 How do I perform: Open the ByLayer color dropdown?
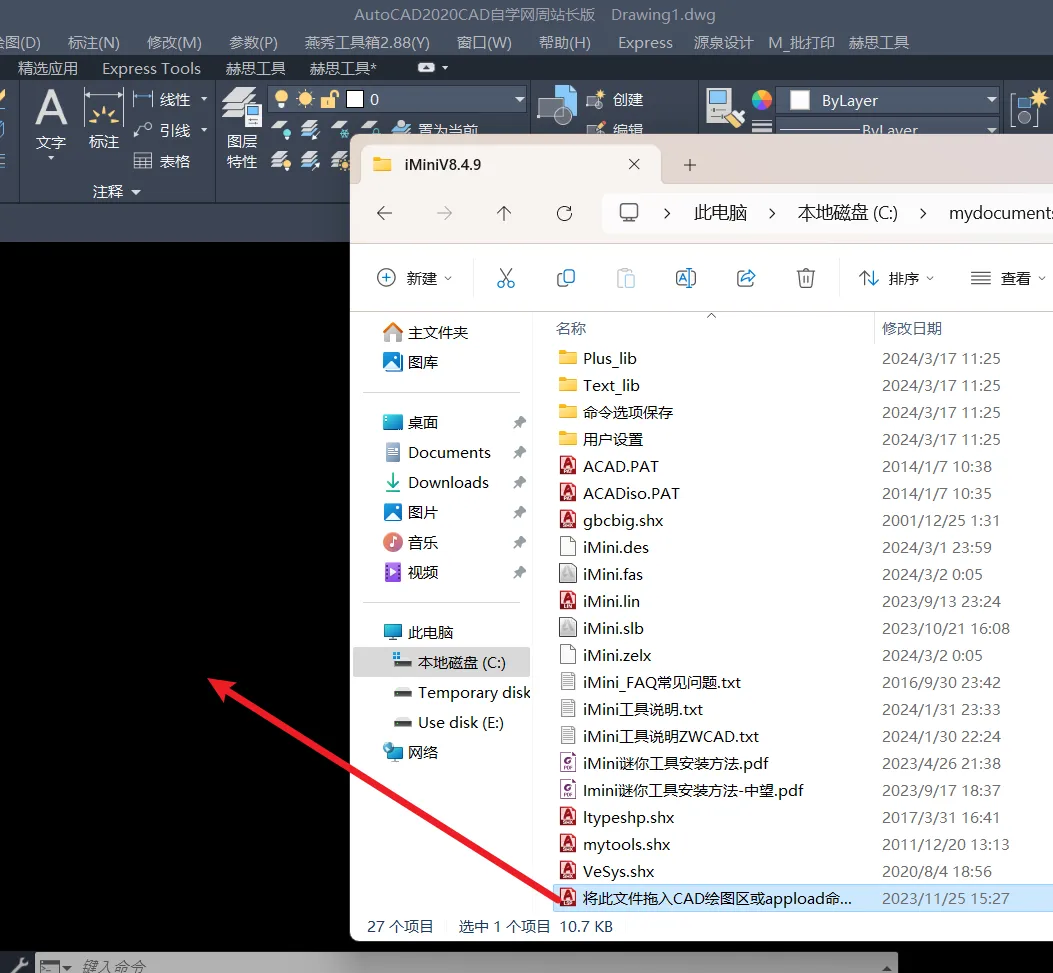click(887, 100)
